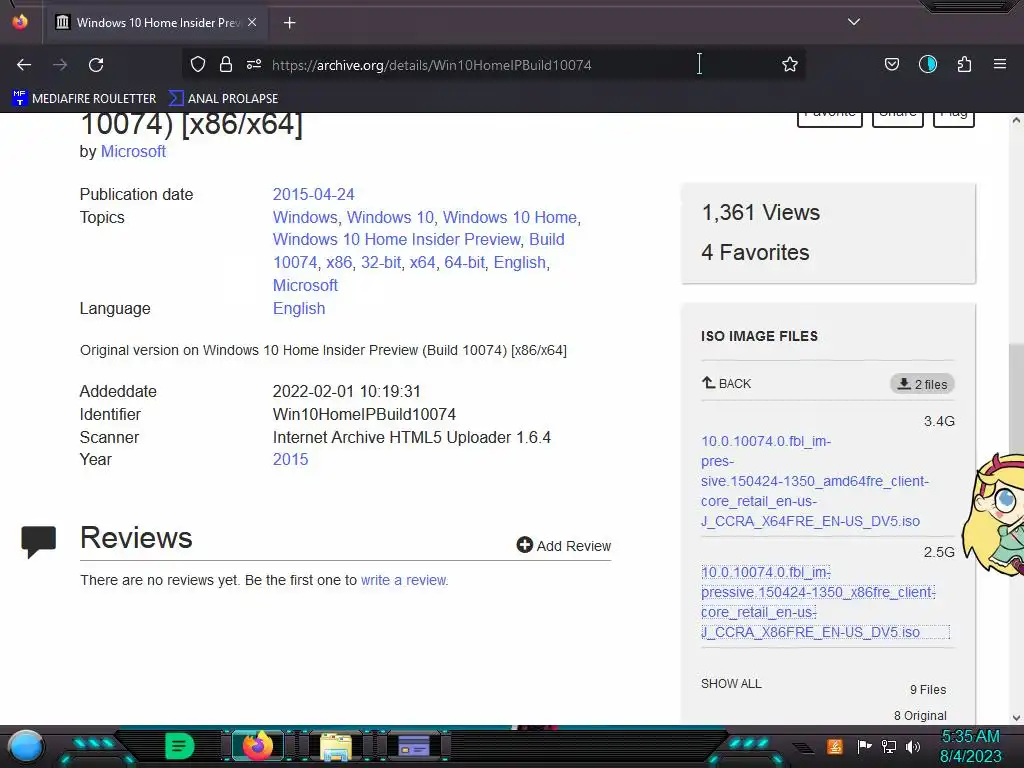Click BACK in ISO Image Files panel
This screenshot has width=1024, height=768.
pos(726,383)
